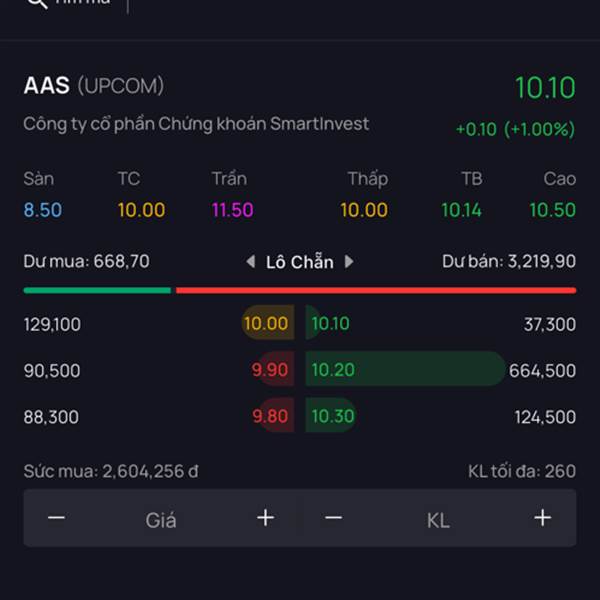The height and width of the screenshot is (600, 600).
Task: Switch to previous lot type arrow
Action: coord(251,262)
